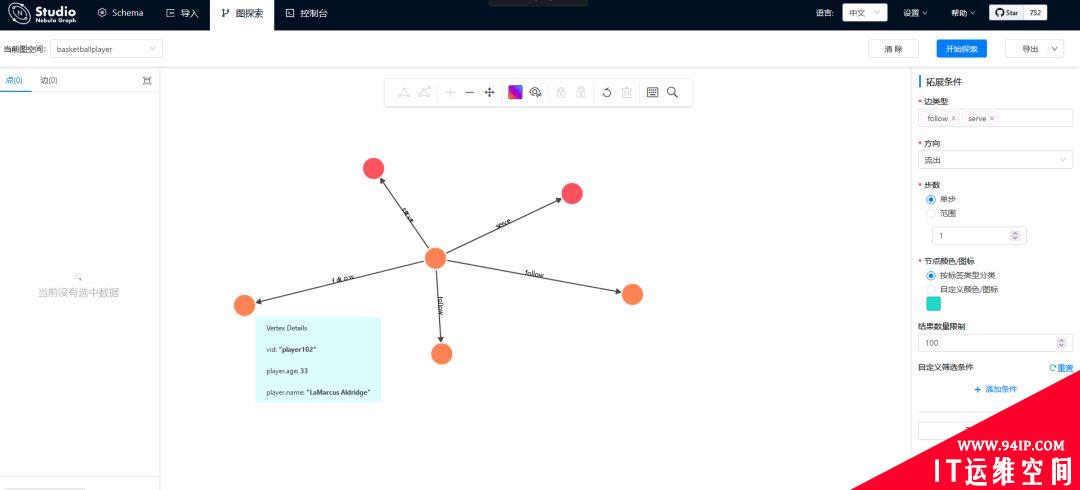
Task: Expand the 设置 settings menu
Action: (915, 12)
